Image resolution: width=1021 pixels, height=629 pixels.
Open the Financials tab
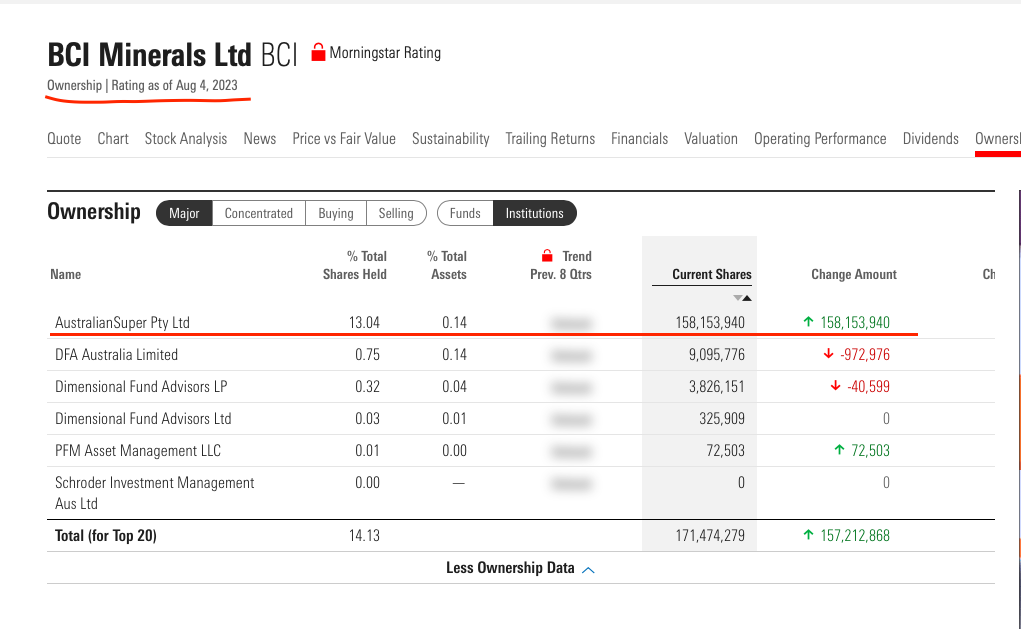click(x=639, y=139)
